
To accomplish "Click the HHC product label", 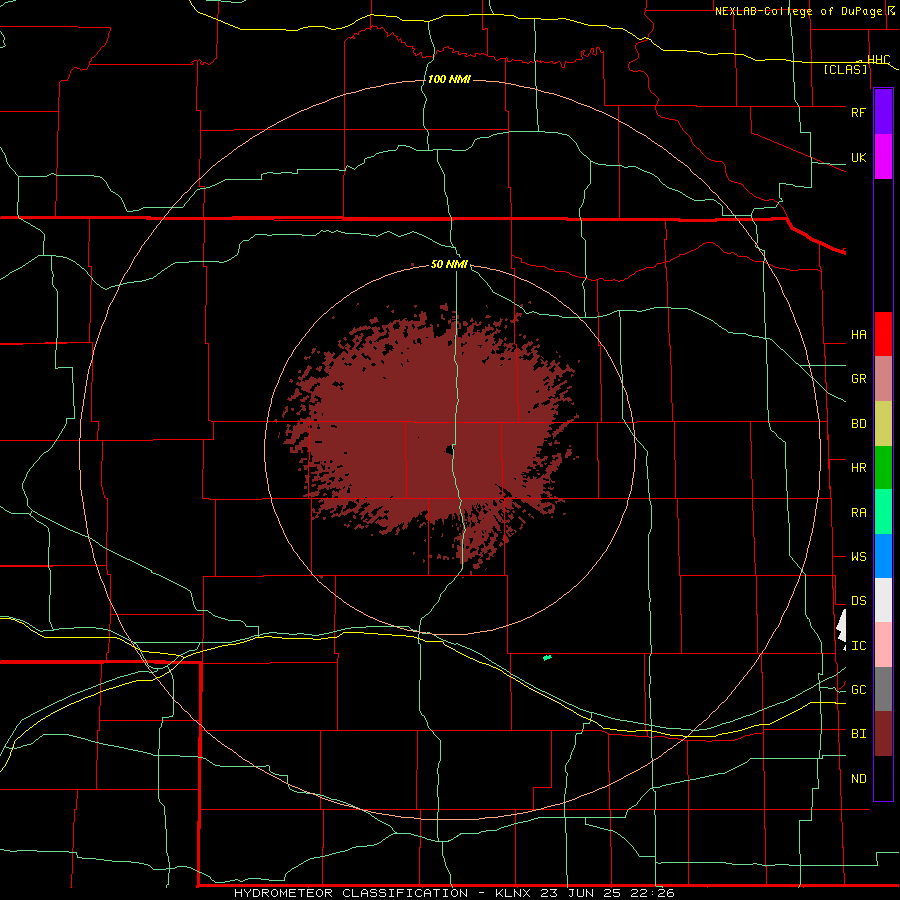I will click(x=878, y=59).
